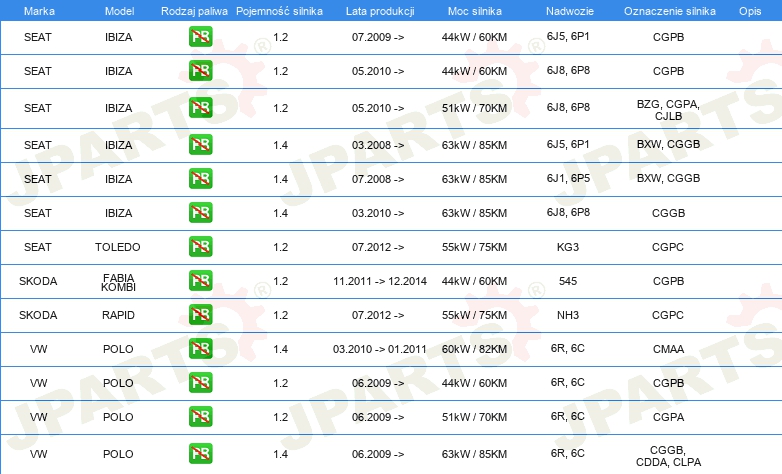Screen dimensions: 782x474
Task: Click the fuel icon in the IBIZA 44kW 6J8, 6P8 row
Action: point(200,70)
